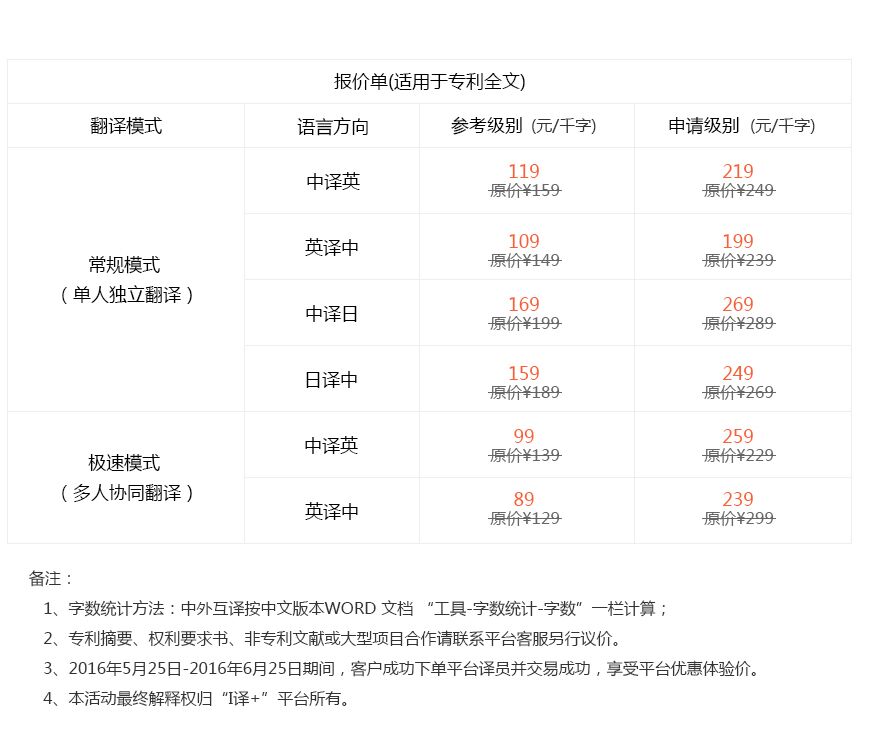
Task: Click the 申请级别 (元/千字) header
Action: pyautogui.click(x=742, y=126)
